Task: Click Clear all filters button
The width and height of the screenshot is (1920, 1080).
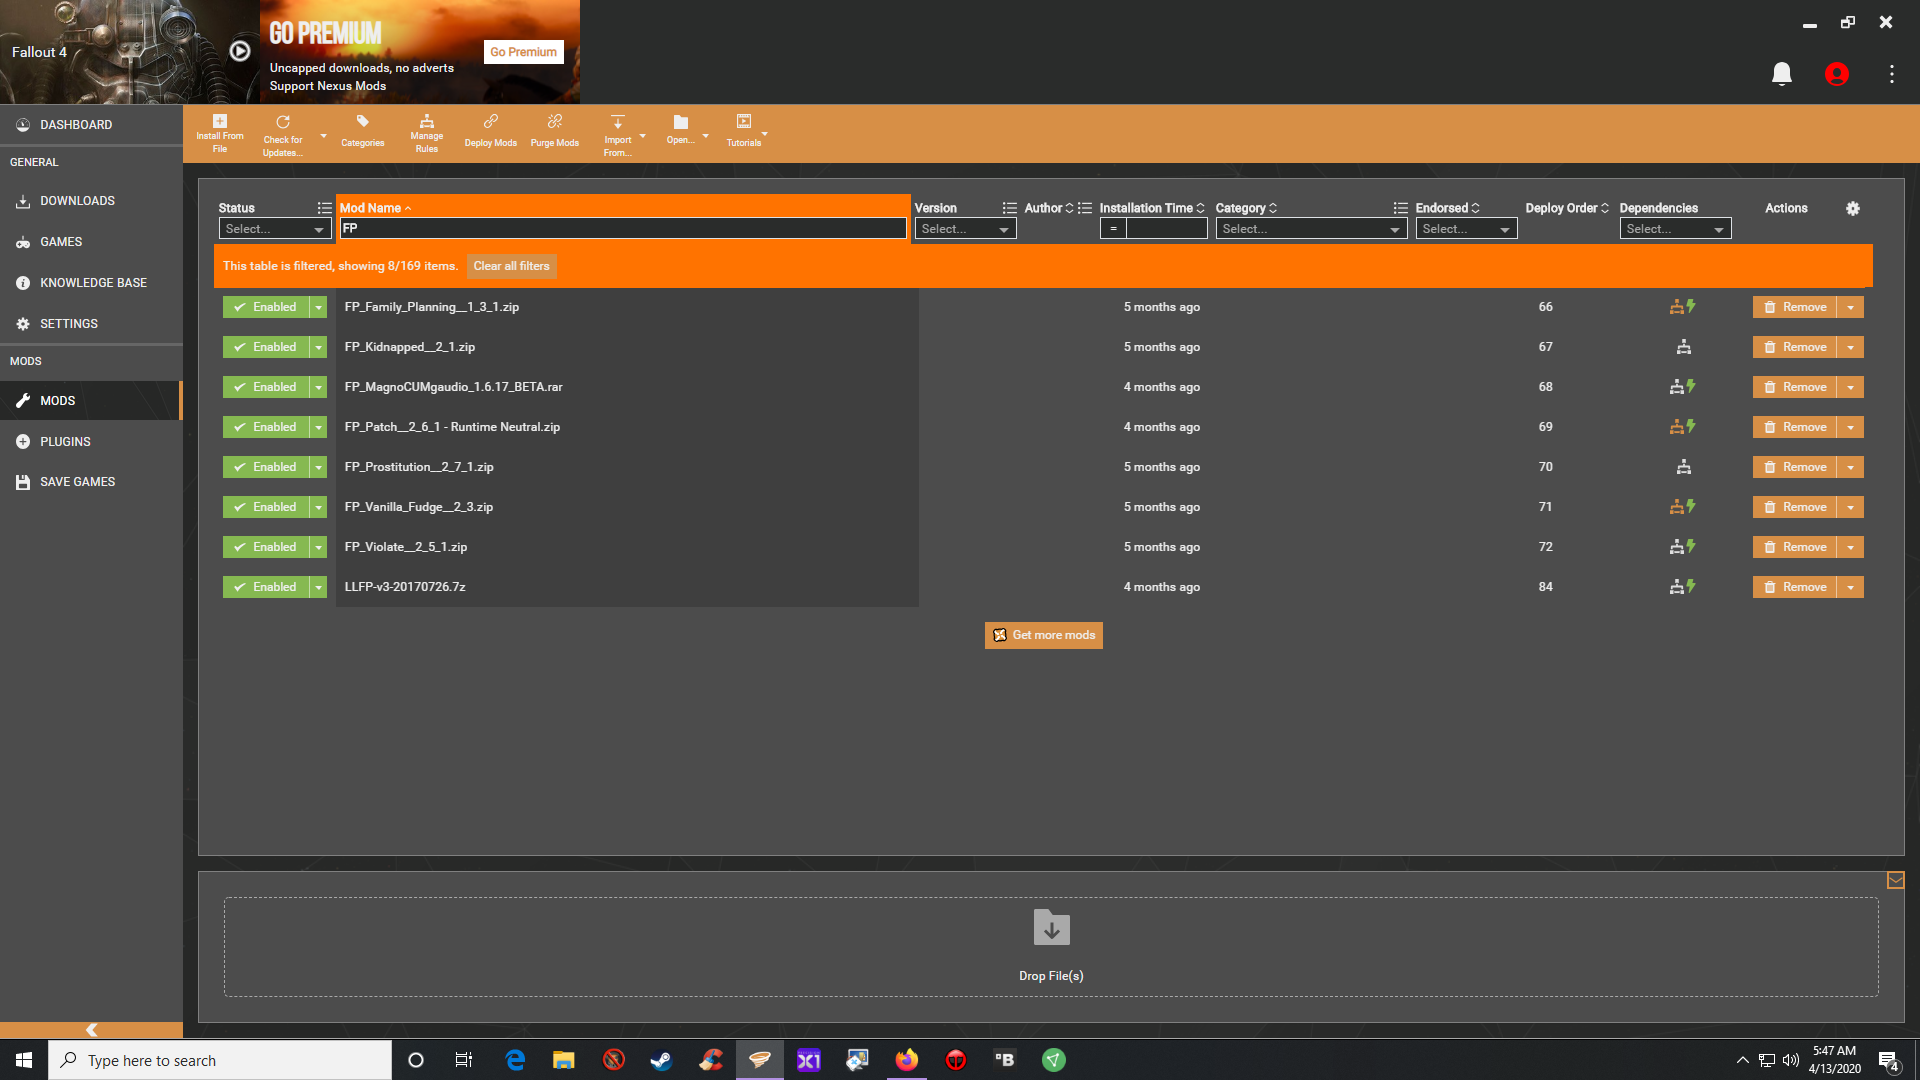Action: tap(511, 266)
